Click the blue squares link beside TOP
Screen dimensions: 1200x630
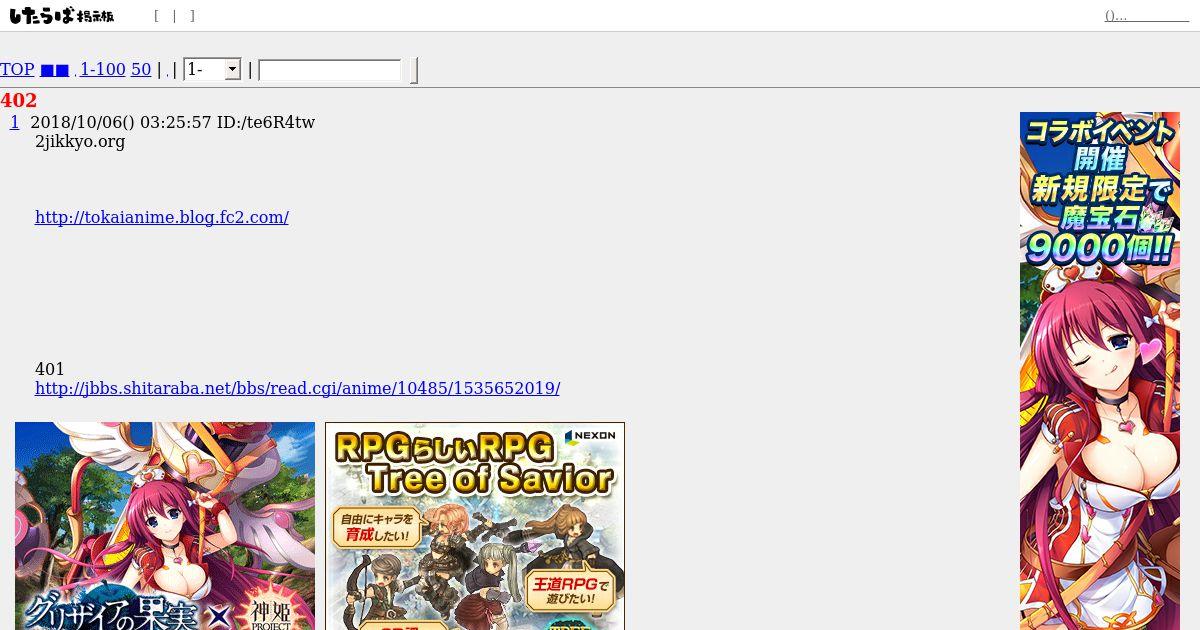coord(55,70)
